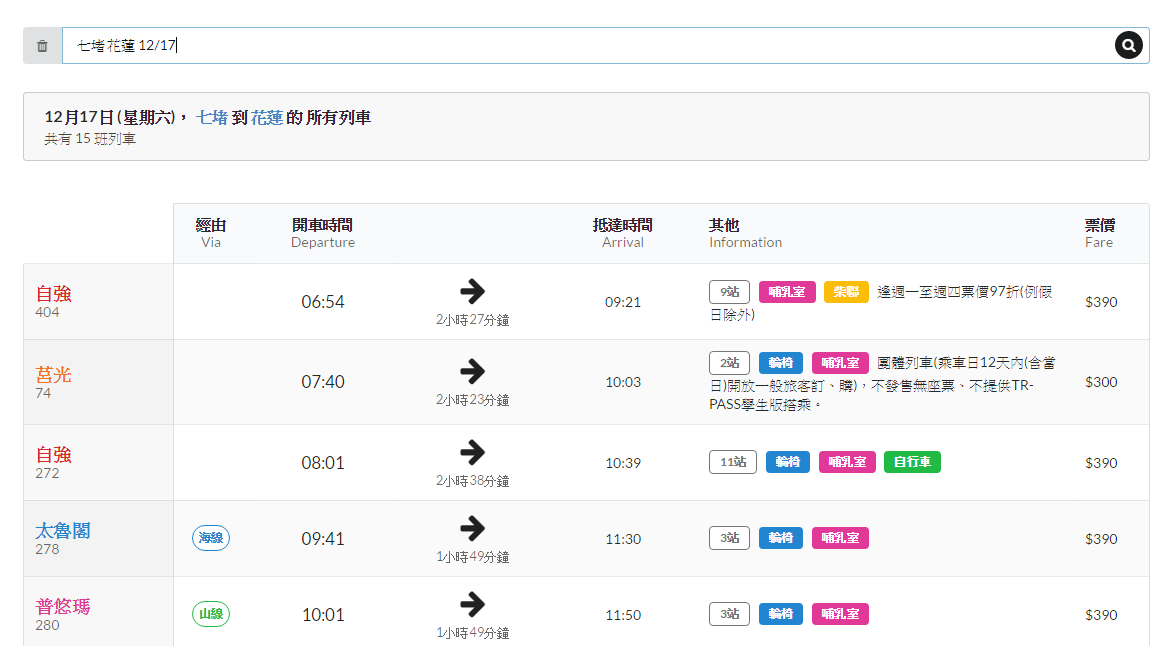The image size is (1173, 646).
Task: Click the 9站 stops badge for train 404
Action: pyautogui.click(x=729, y=292)
